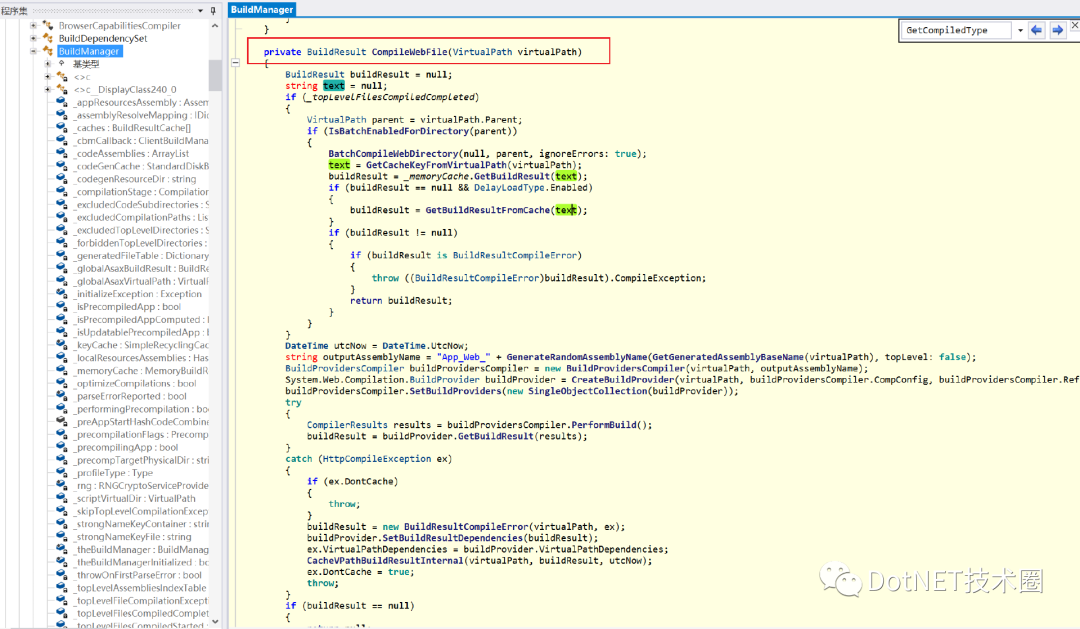Click the assembly tree scrollbar thumb
1080x629 pixels.
[215, 74]
